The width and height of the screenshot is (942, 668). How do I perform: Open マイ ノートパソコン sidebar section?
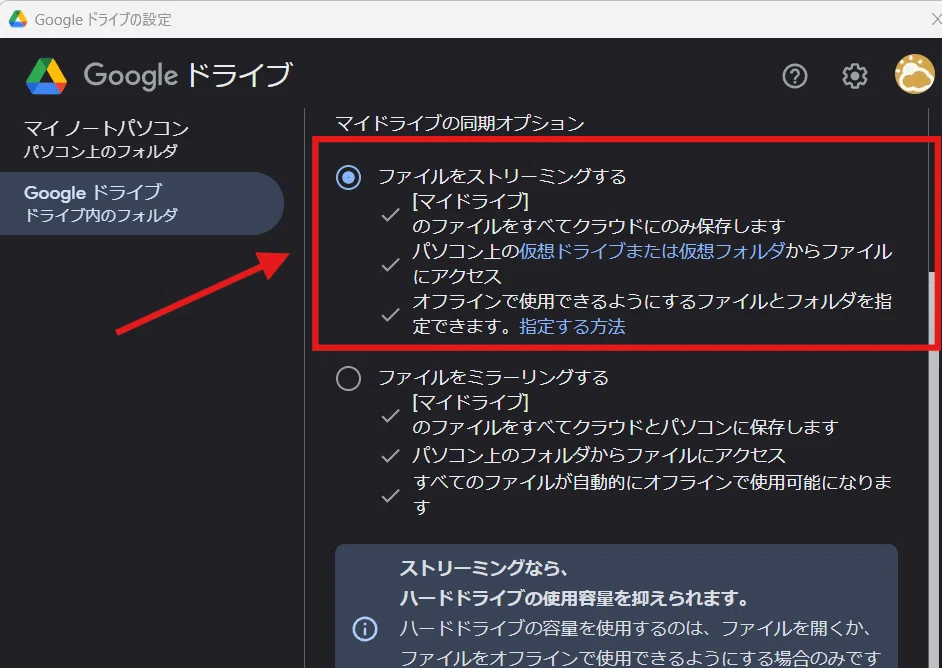click(106, 139)
